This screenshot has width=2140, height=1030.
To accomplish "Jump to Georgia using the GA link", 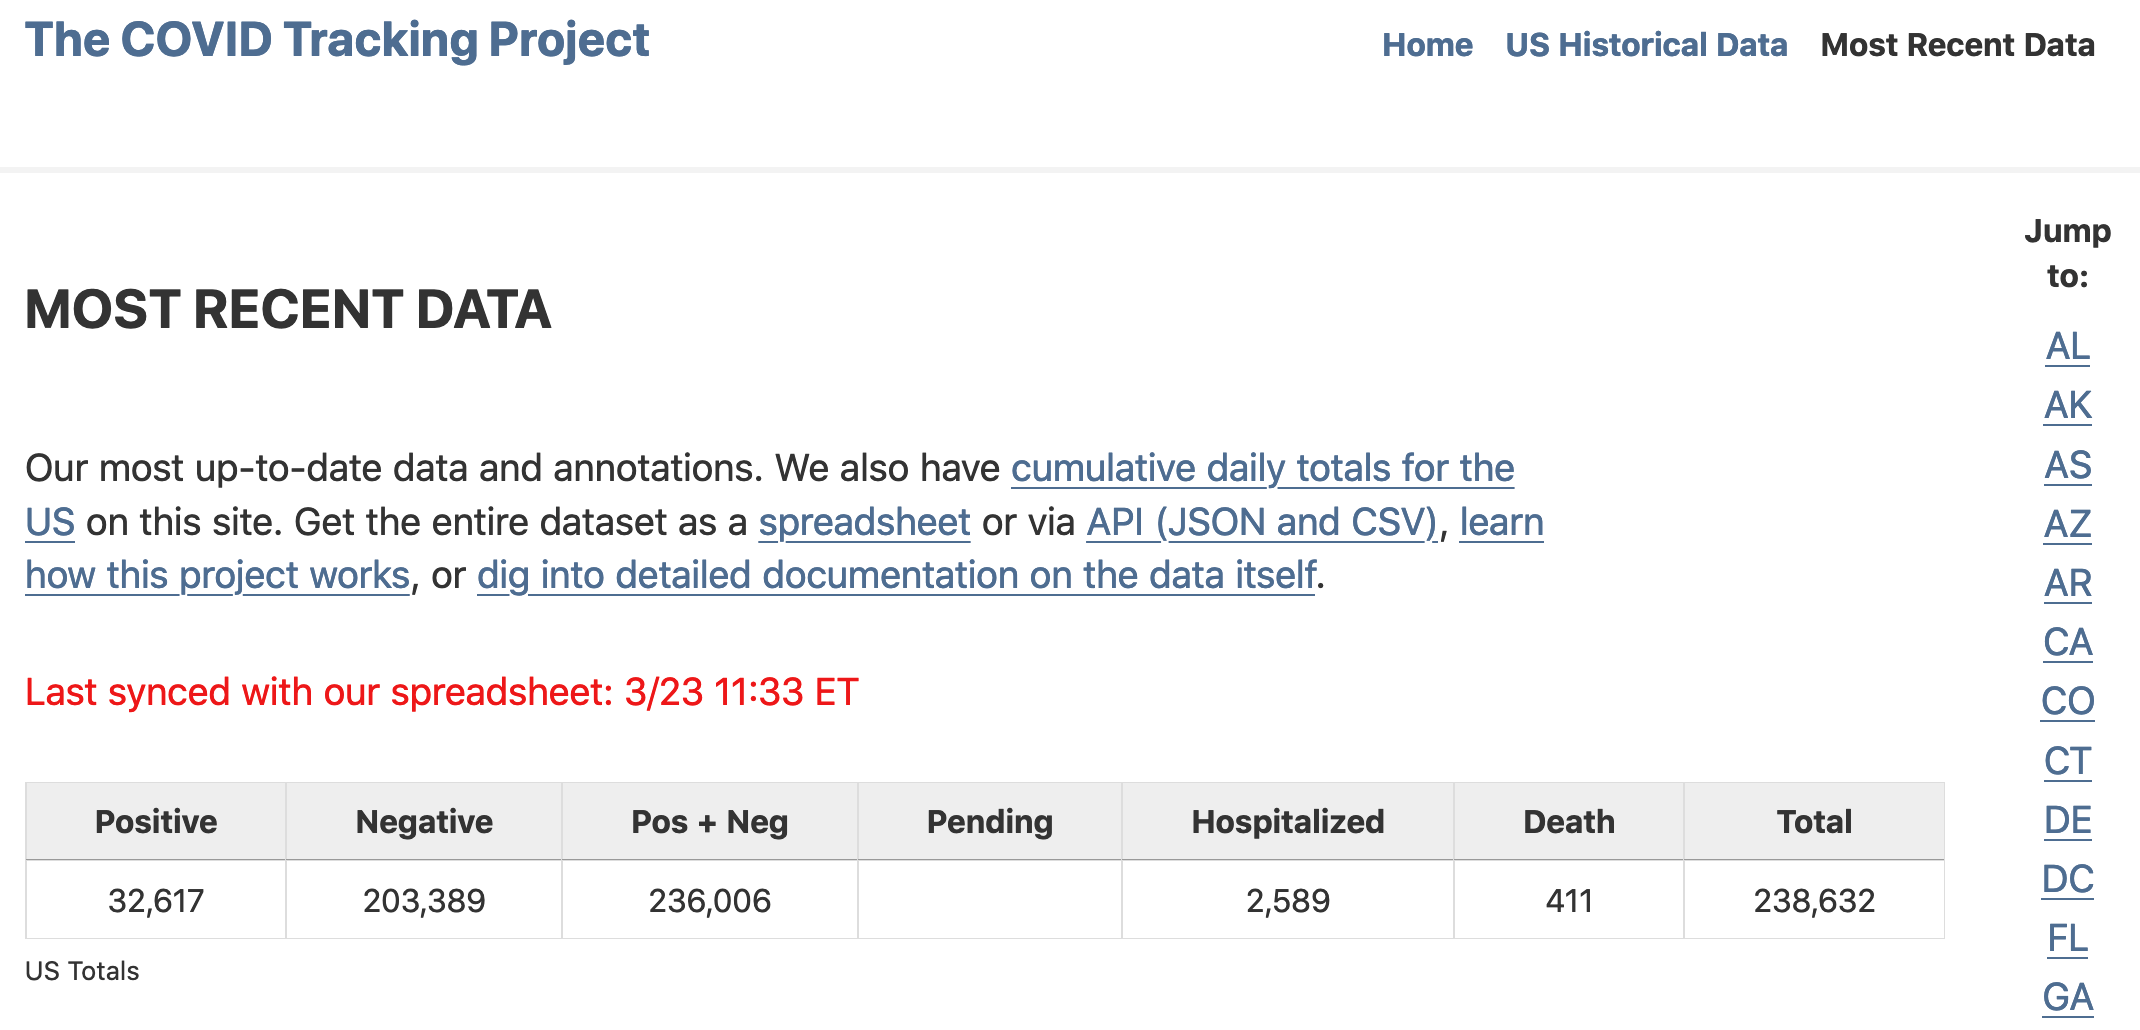I will click(x=2068, y=996).
